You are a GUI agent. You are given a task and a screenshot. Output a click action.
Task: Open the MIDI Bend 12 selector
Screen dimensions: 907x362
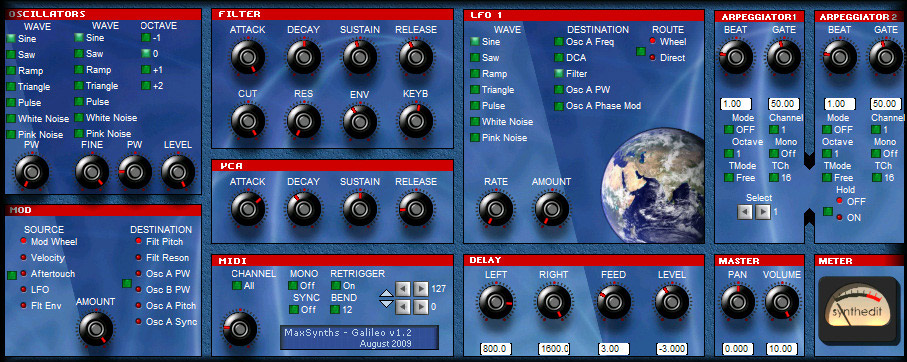335,309
